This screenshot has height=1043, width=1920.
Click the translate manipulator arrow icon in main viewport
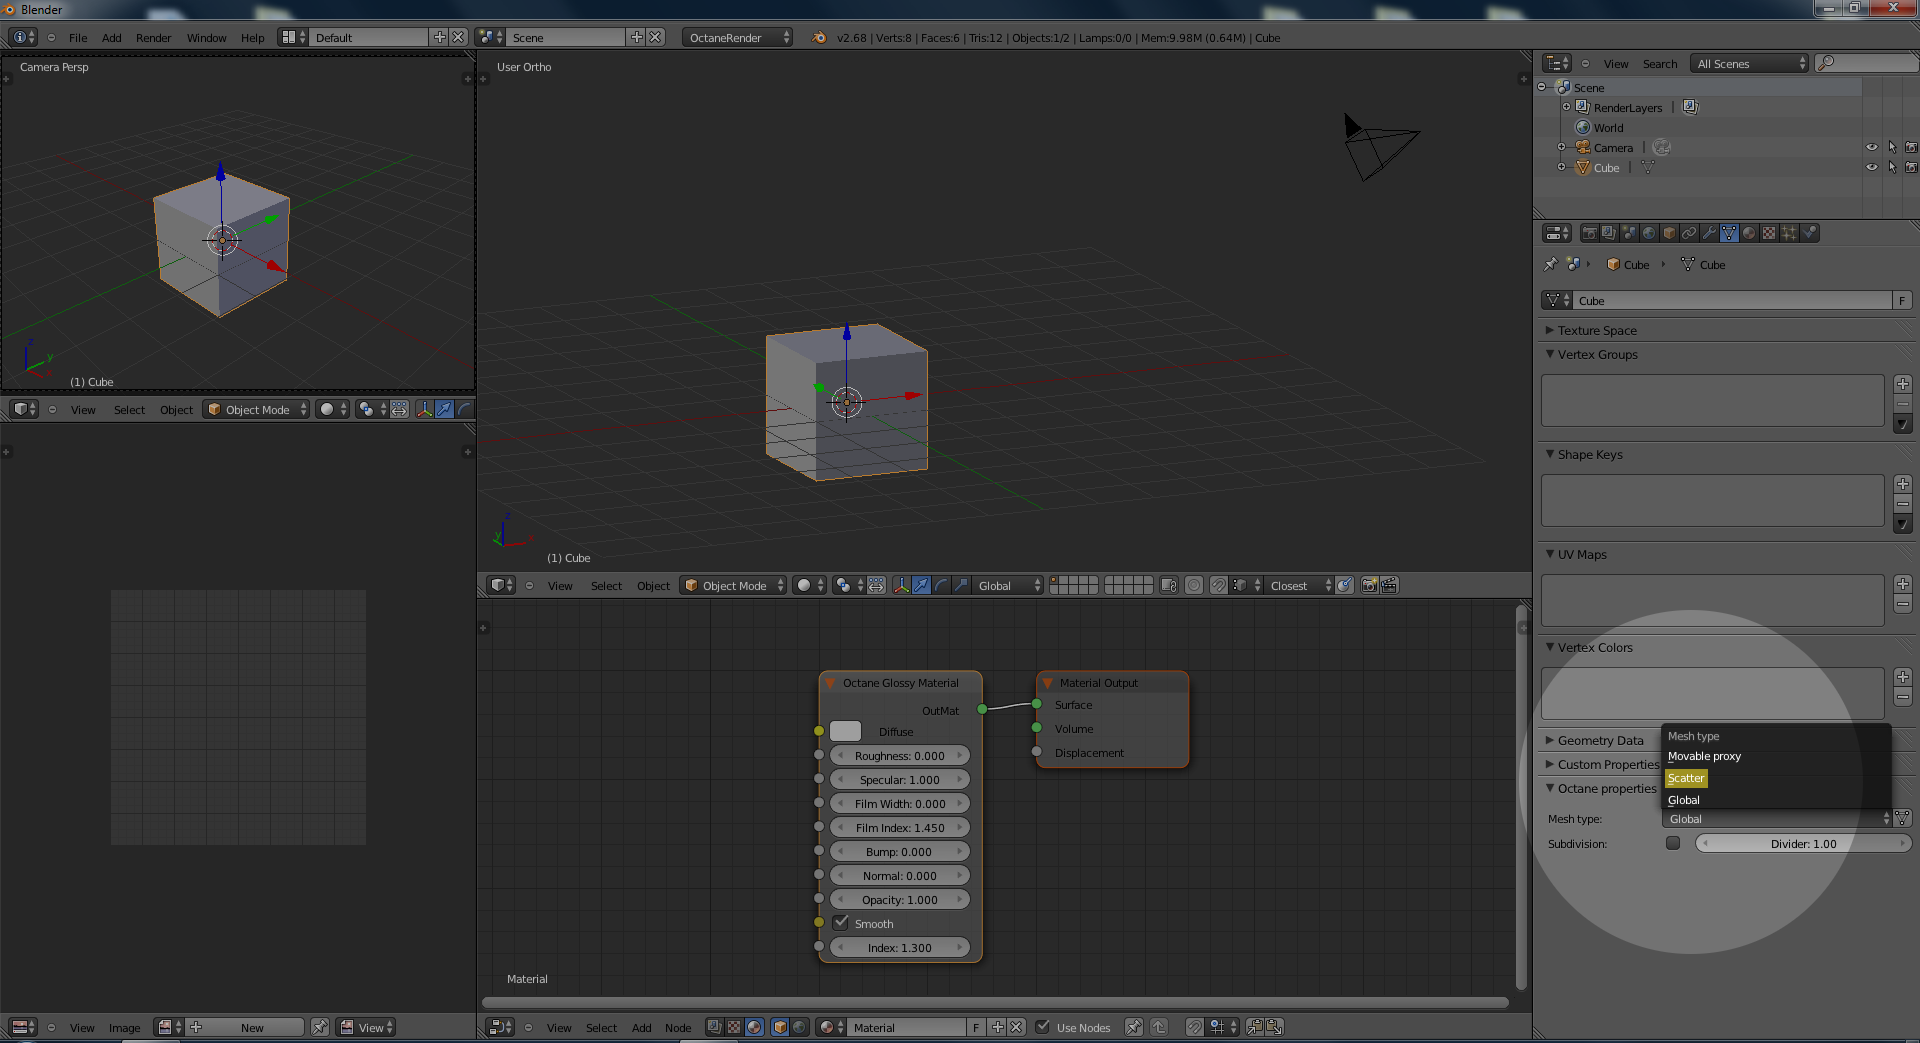pos(921,585)
